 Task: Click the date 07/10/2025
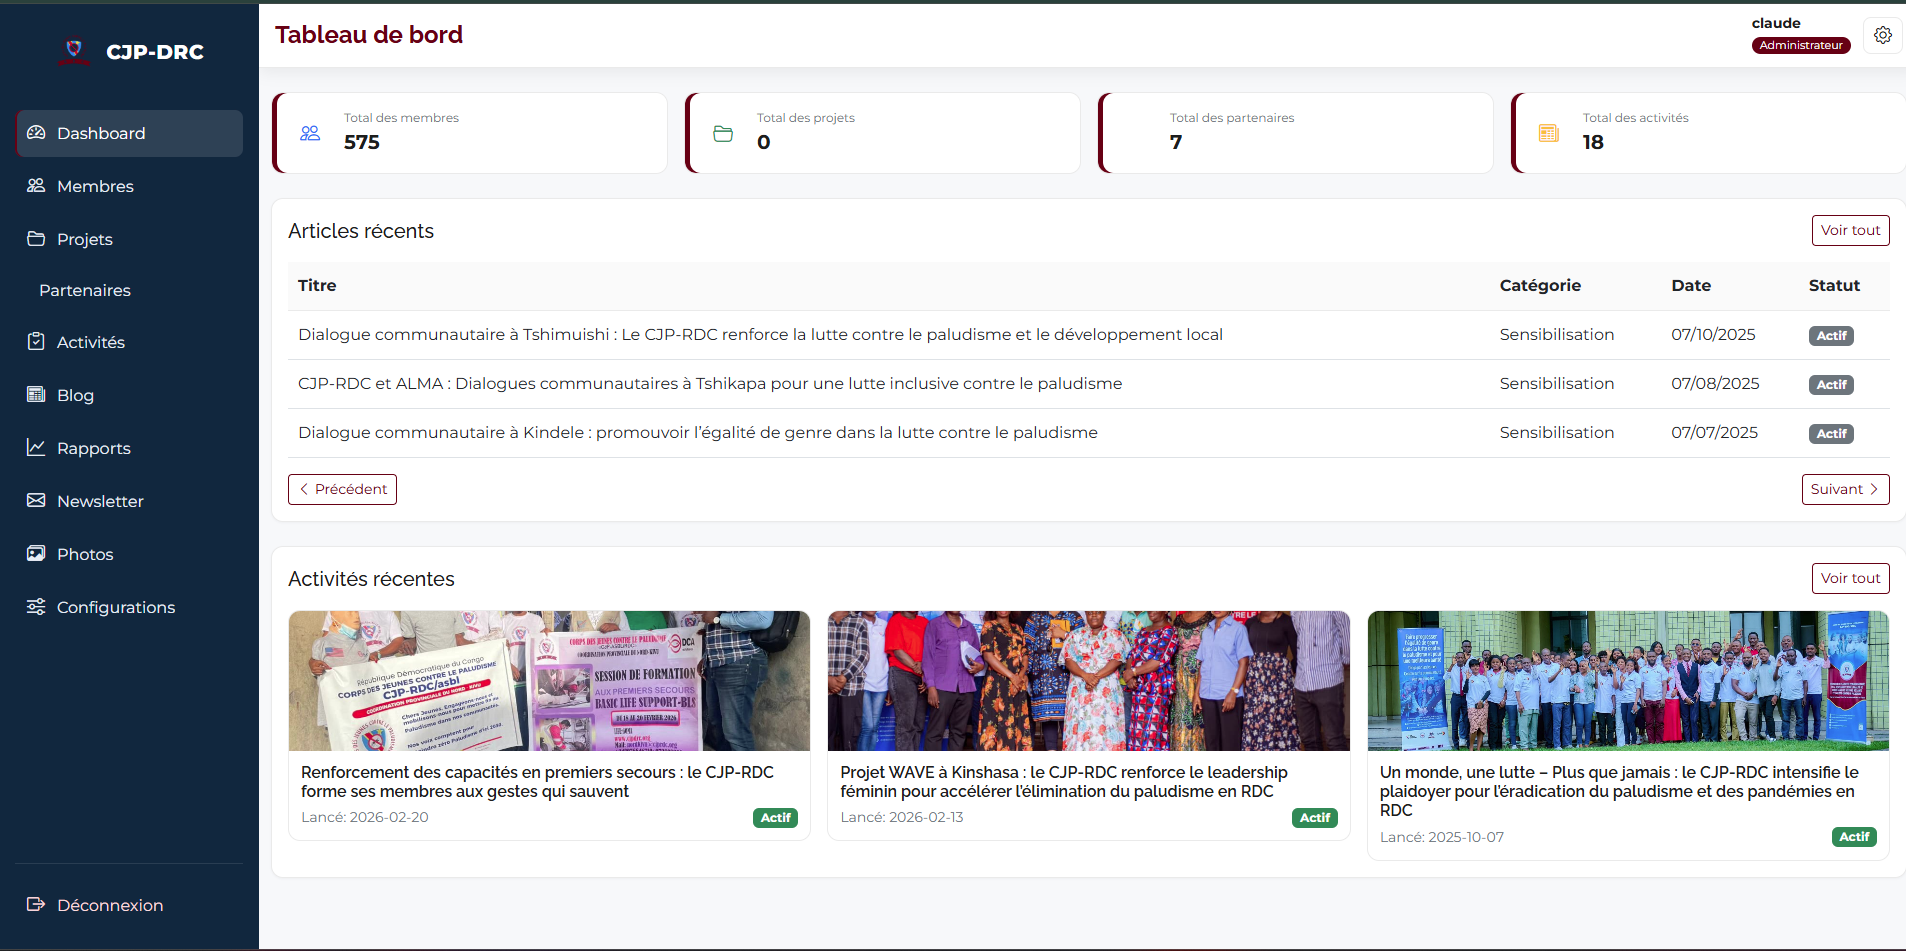coord(1713,334)
